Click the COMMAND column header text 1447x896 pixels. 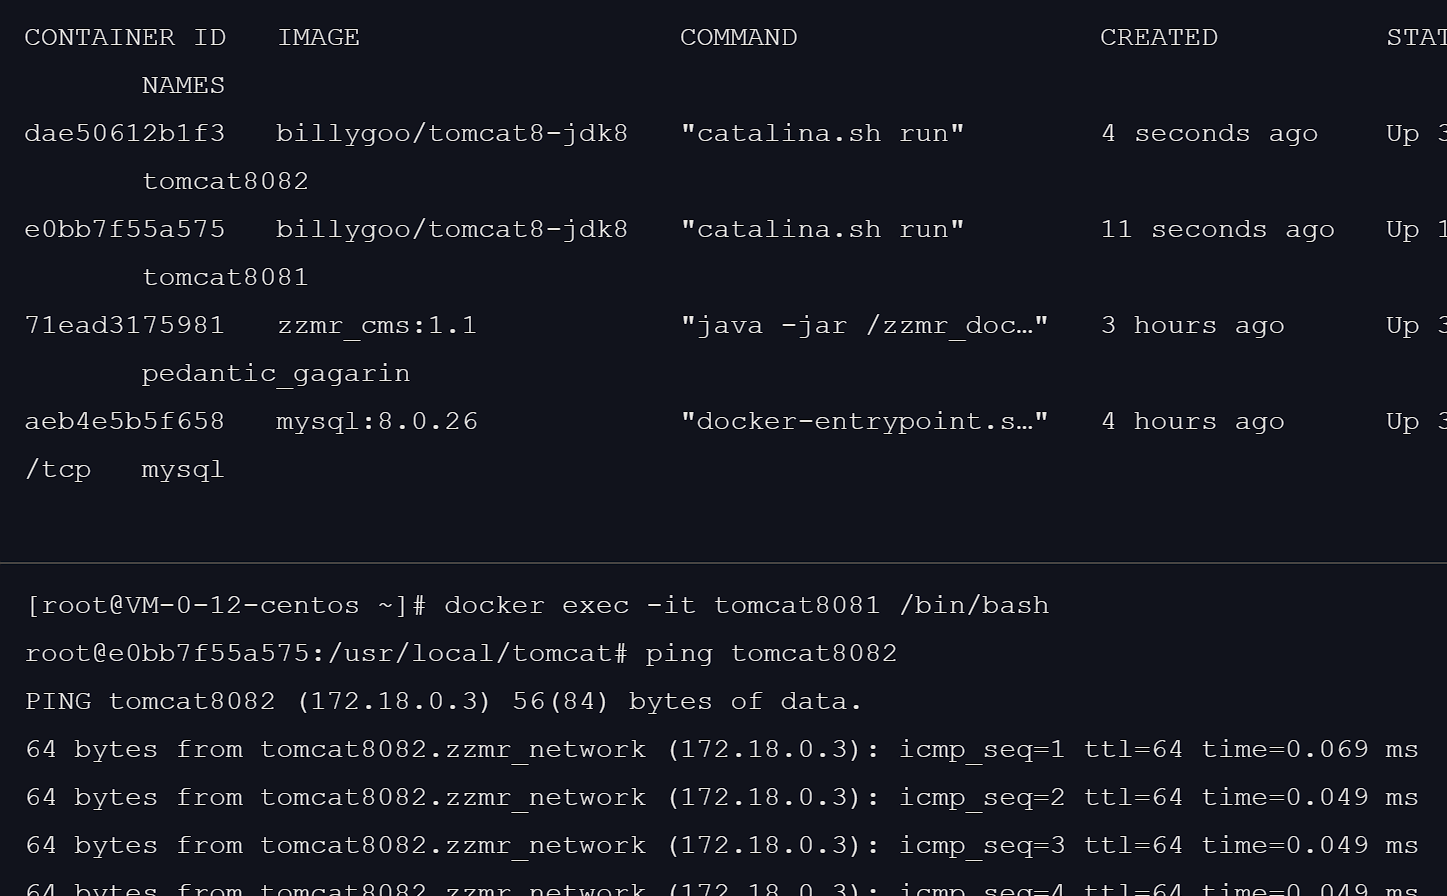[738, 38]
